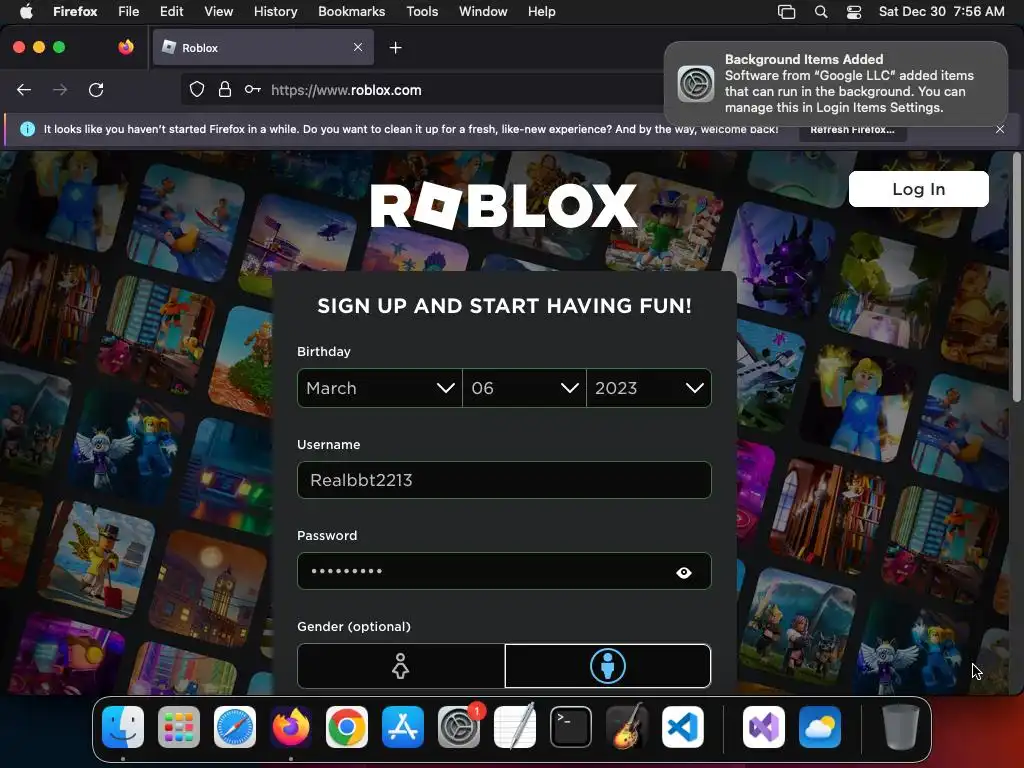Click the Password input field

[x=504, y=571]
